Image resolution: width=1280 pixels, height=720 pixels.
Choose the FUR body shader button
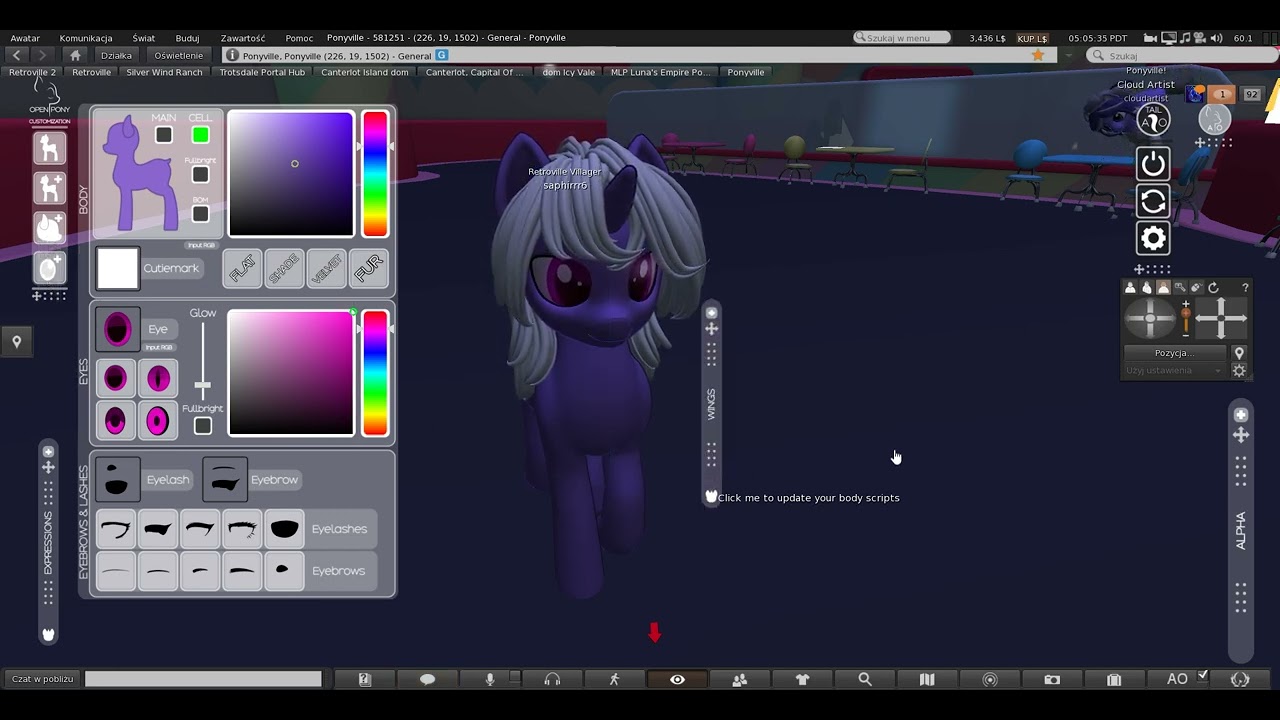[369, 268]
